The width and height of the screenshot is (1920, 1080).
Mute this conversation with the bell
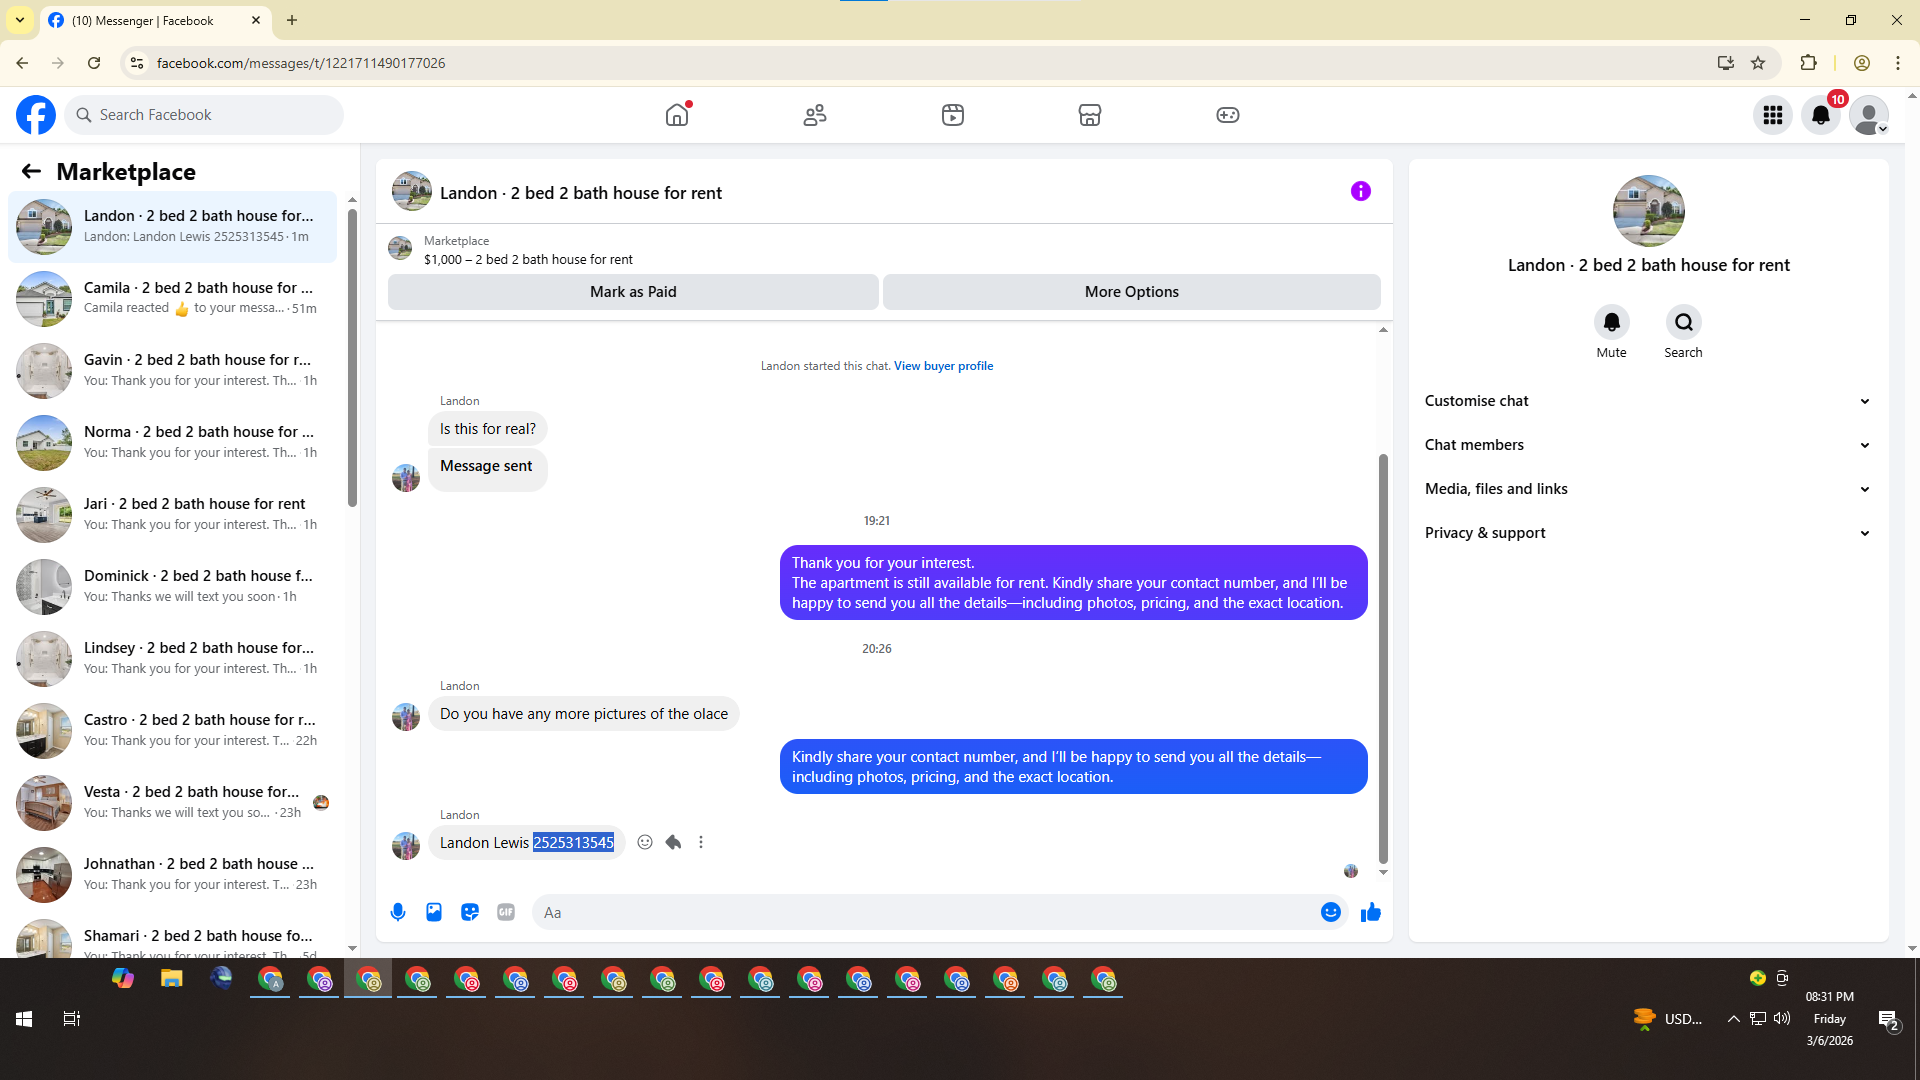pos(1611,322)
